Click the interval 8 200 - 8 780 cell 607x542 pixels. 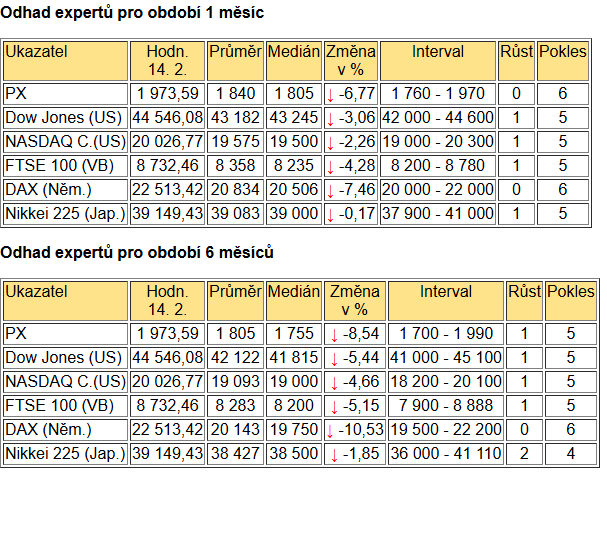(438, 166)
